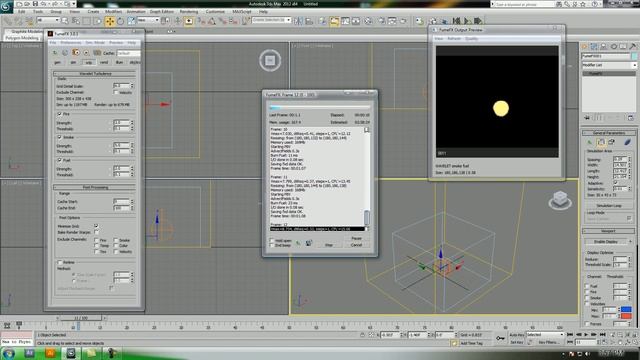
Task: Click the Simulation Loop button
Action: pyautogui.click(x=609, y=206)
